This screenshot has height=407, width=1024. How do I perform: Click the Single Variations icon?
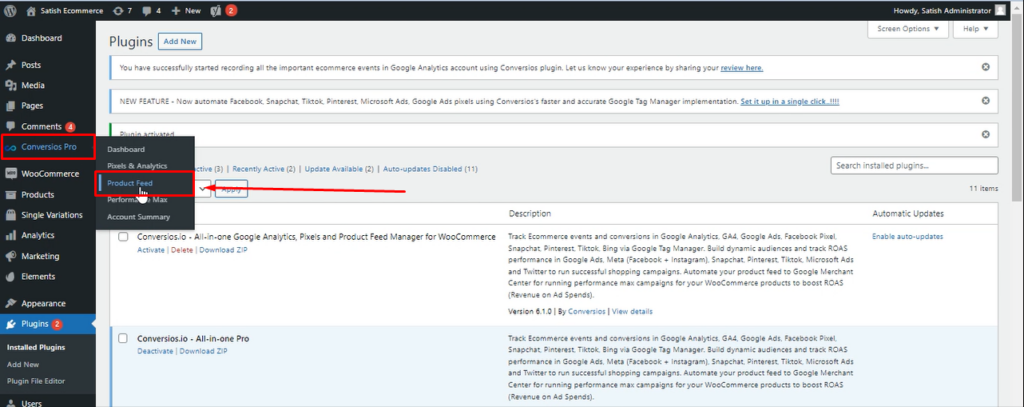[x=10, y=215]
